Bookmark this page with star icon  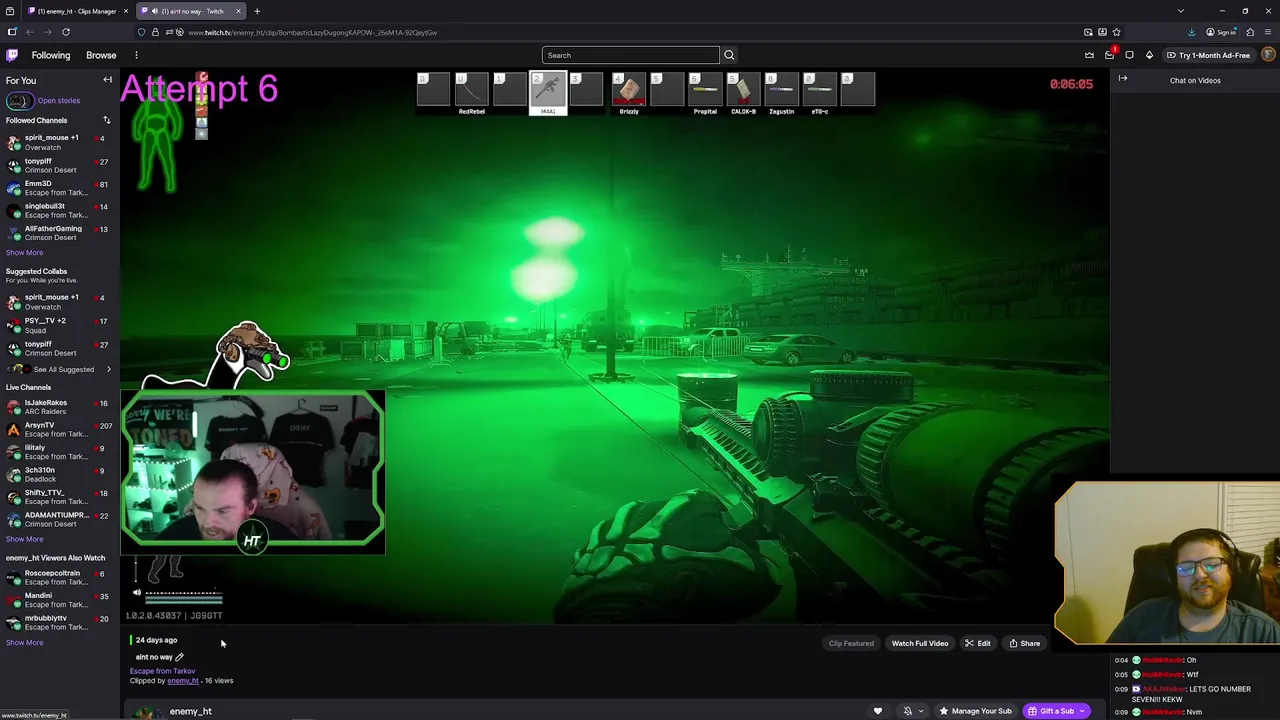1117,32
